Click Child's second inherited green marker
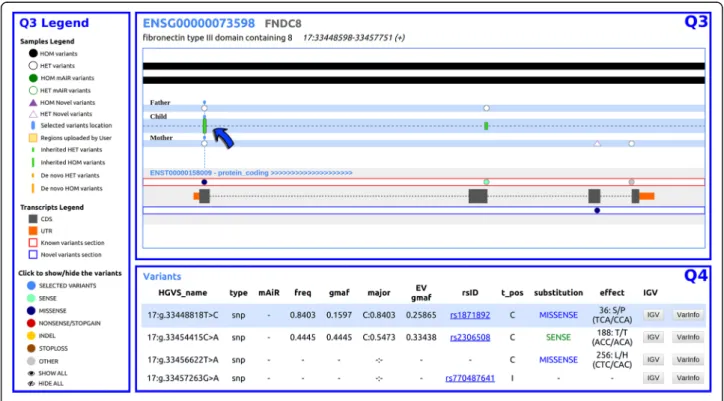The width and height of the screenshot is (724, 401). coord(486,126)
